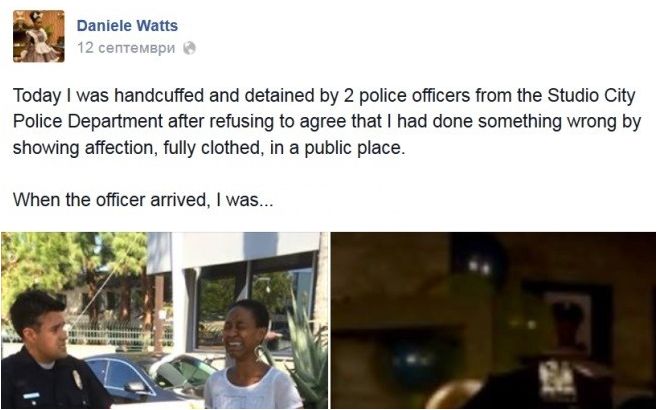Click the public globe privacy icon
Viewport: 657px width, 410px height.
[189, 48]
